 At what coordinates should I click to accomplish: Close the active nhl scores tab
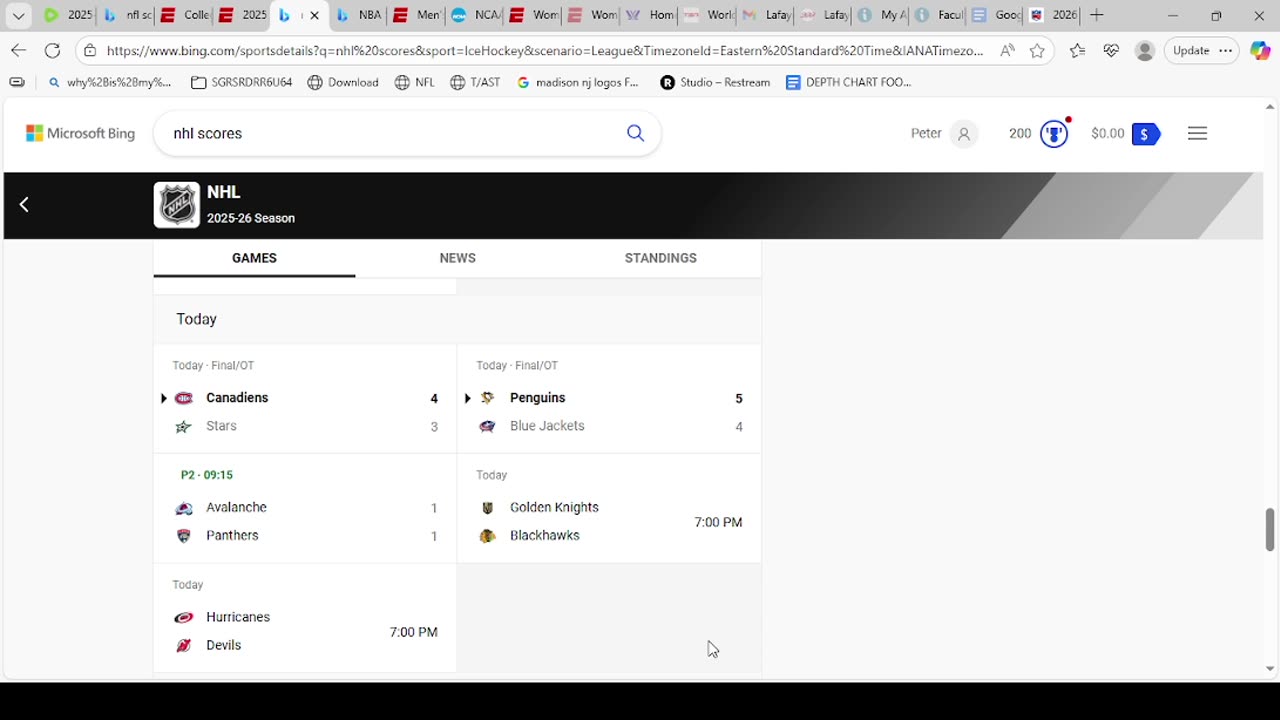[314, 15]
